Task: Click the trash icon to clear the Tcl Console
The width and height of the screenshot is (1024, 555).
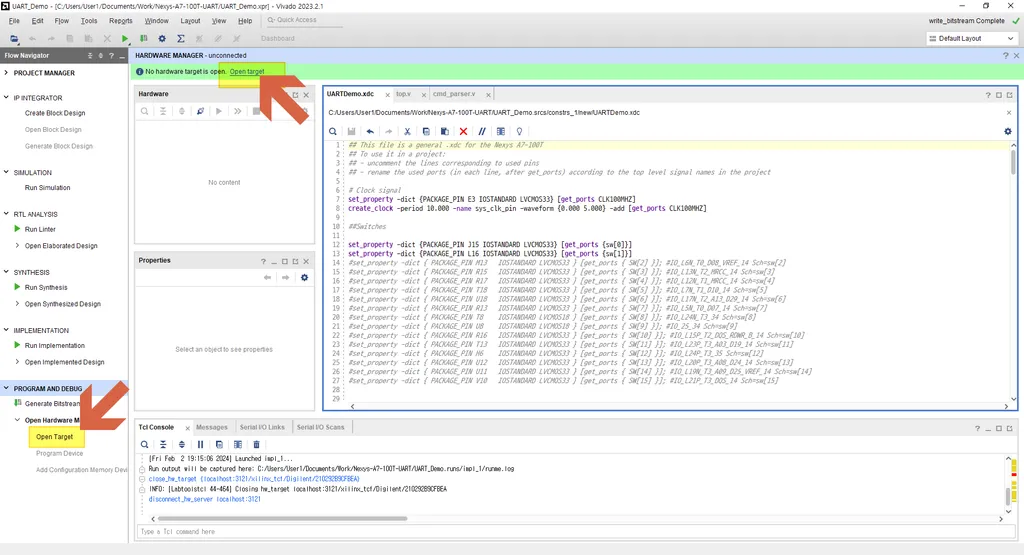Action: point(257,445)
